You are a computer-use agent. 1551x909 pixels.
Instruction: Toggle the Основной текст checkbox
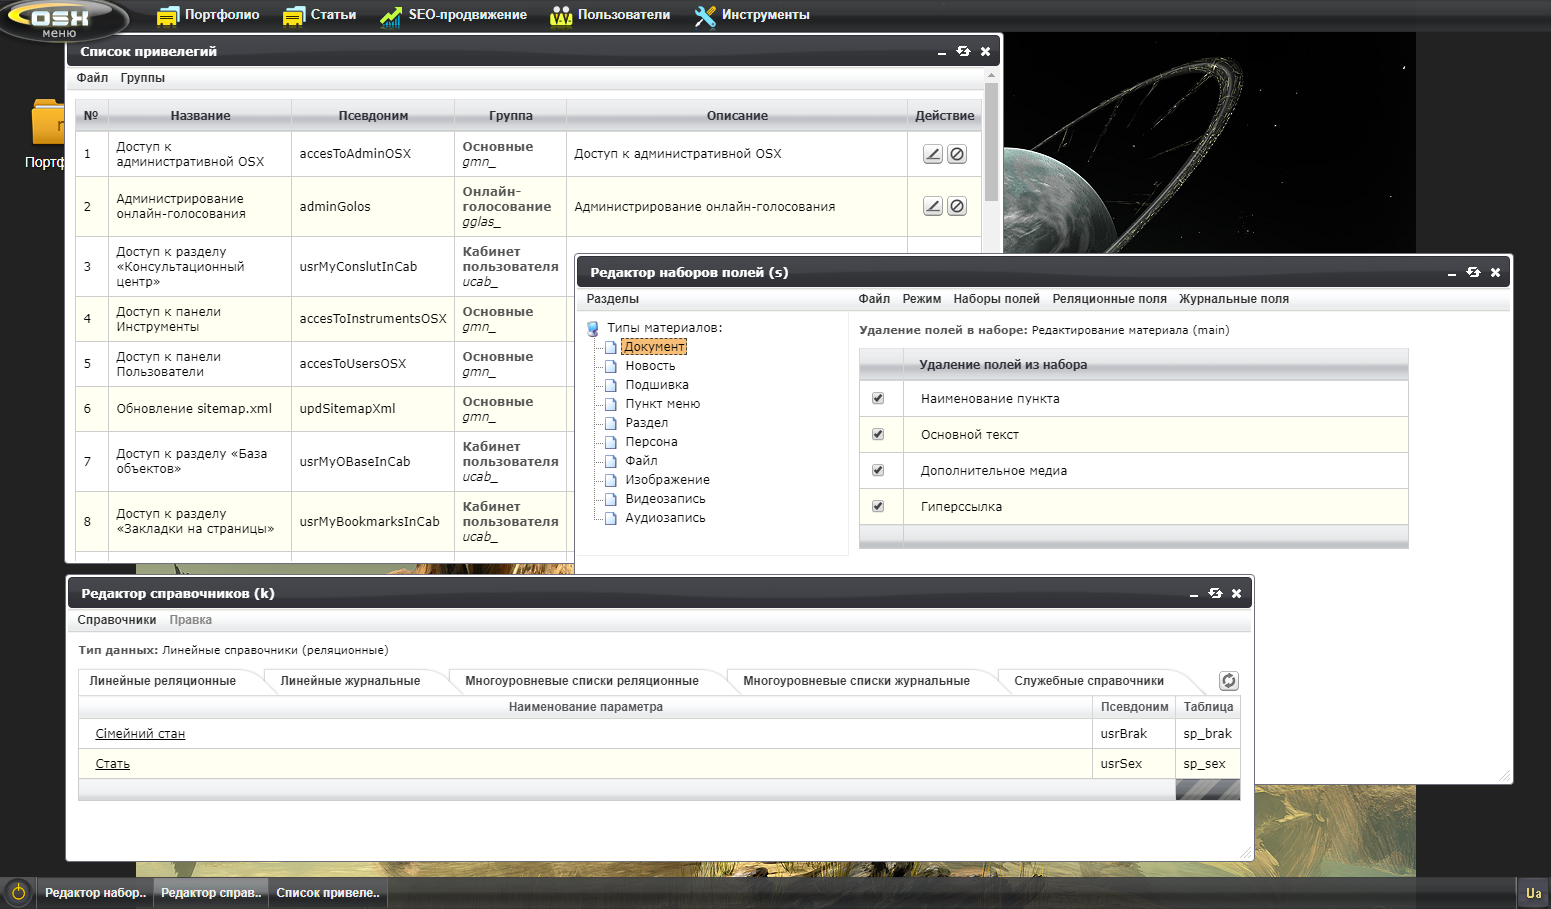(x=878, y=434)
